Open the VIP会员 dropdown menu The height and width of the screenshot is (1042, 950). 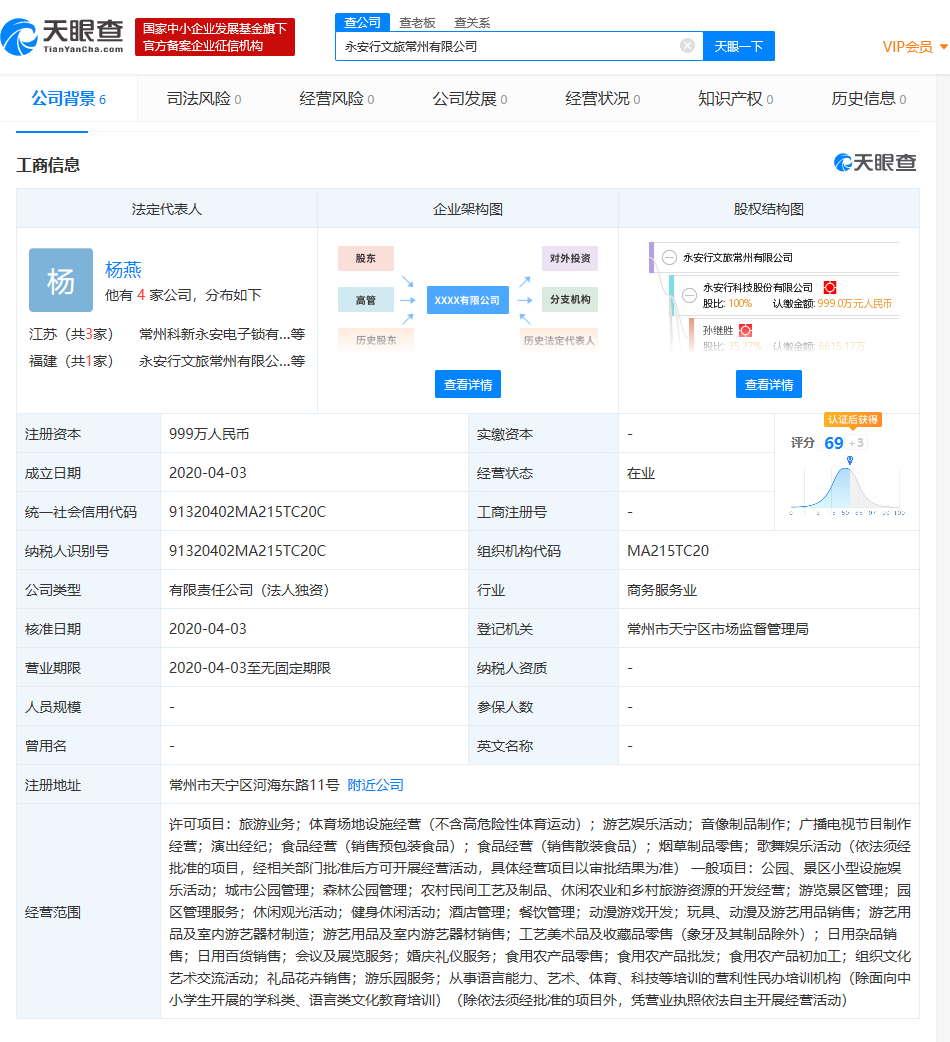point(914,46)
